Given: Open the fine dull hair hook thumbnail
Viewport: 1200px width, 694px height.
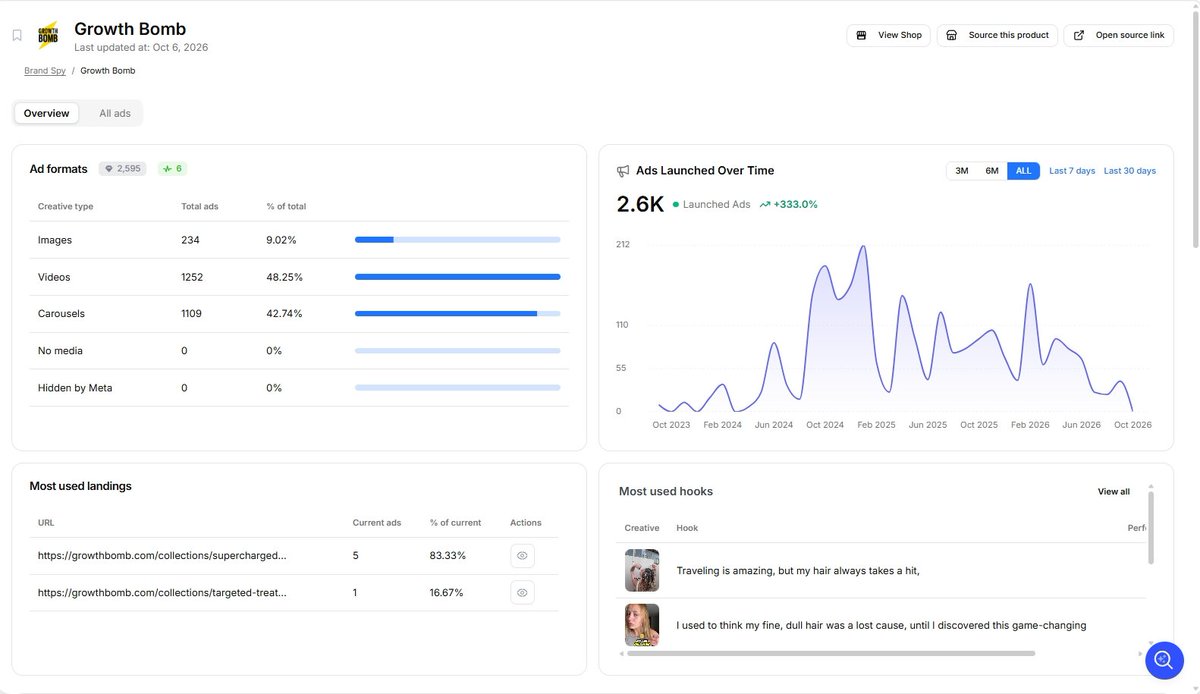Looking at the screenshot, I should tap(642, 625).
